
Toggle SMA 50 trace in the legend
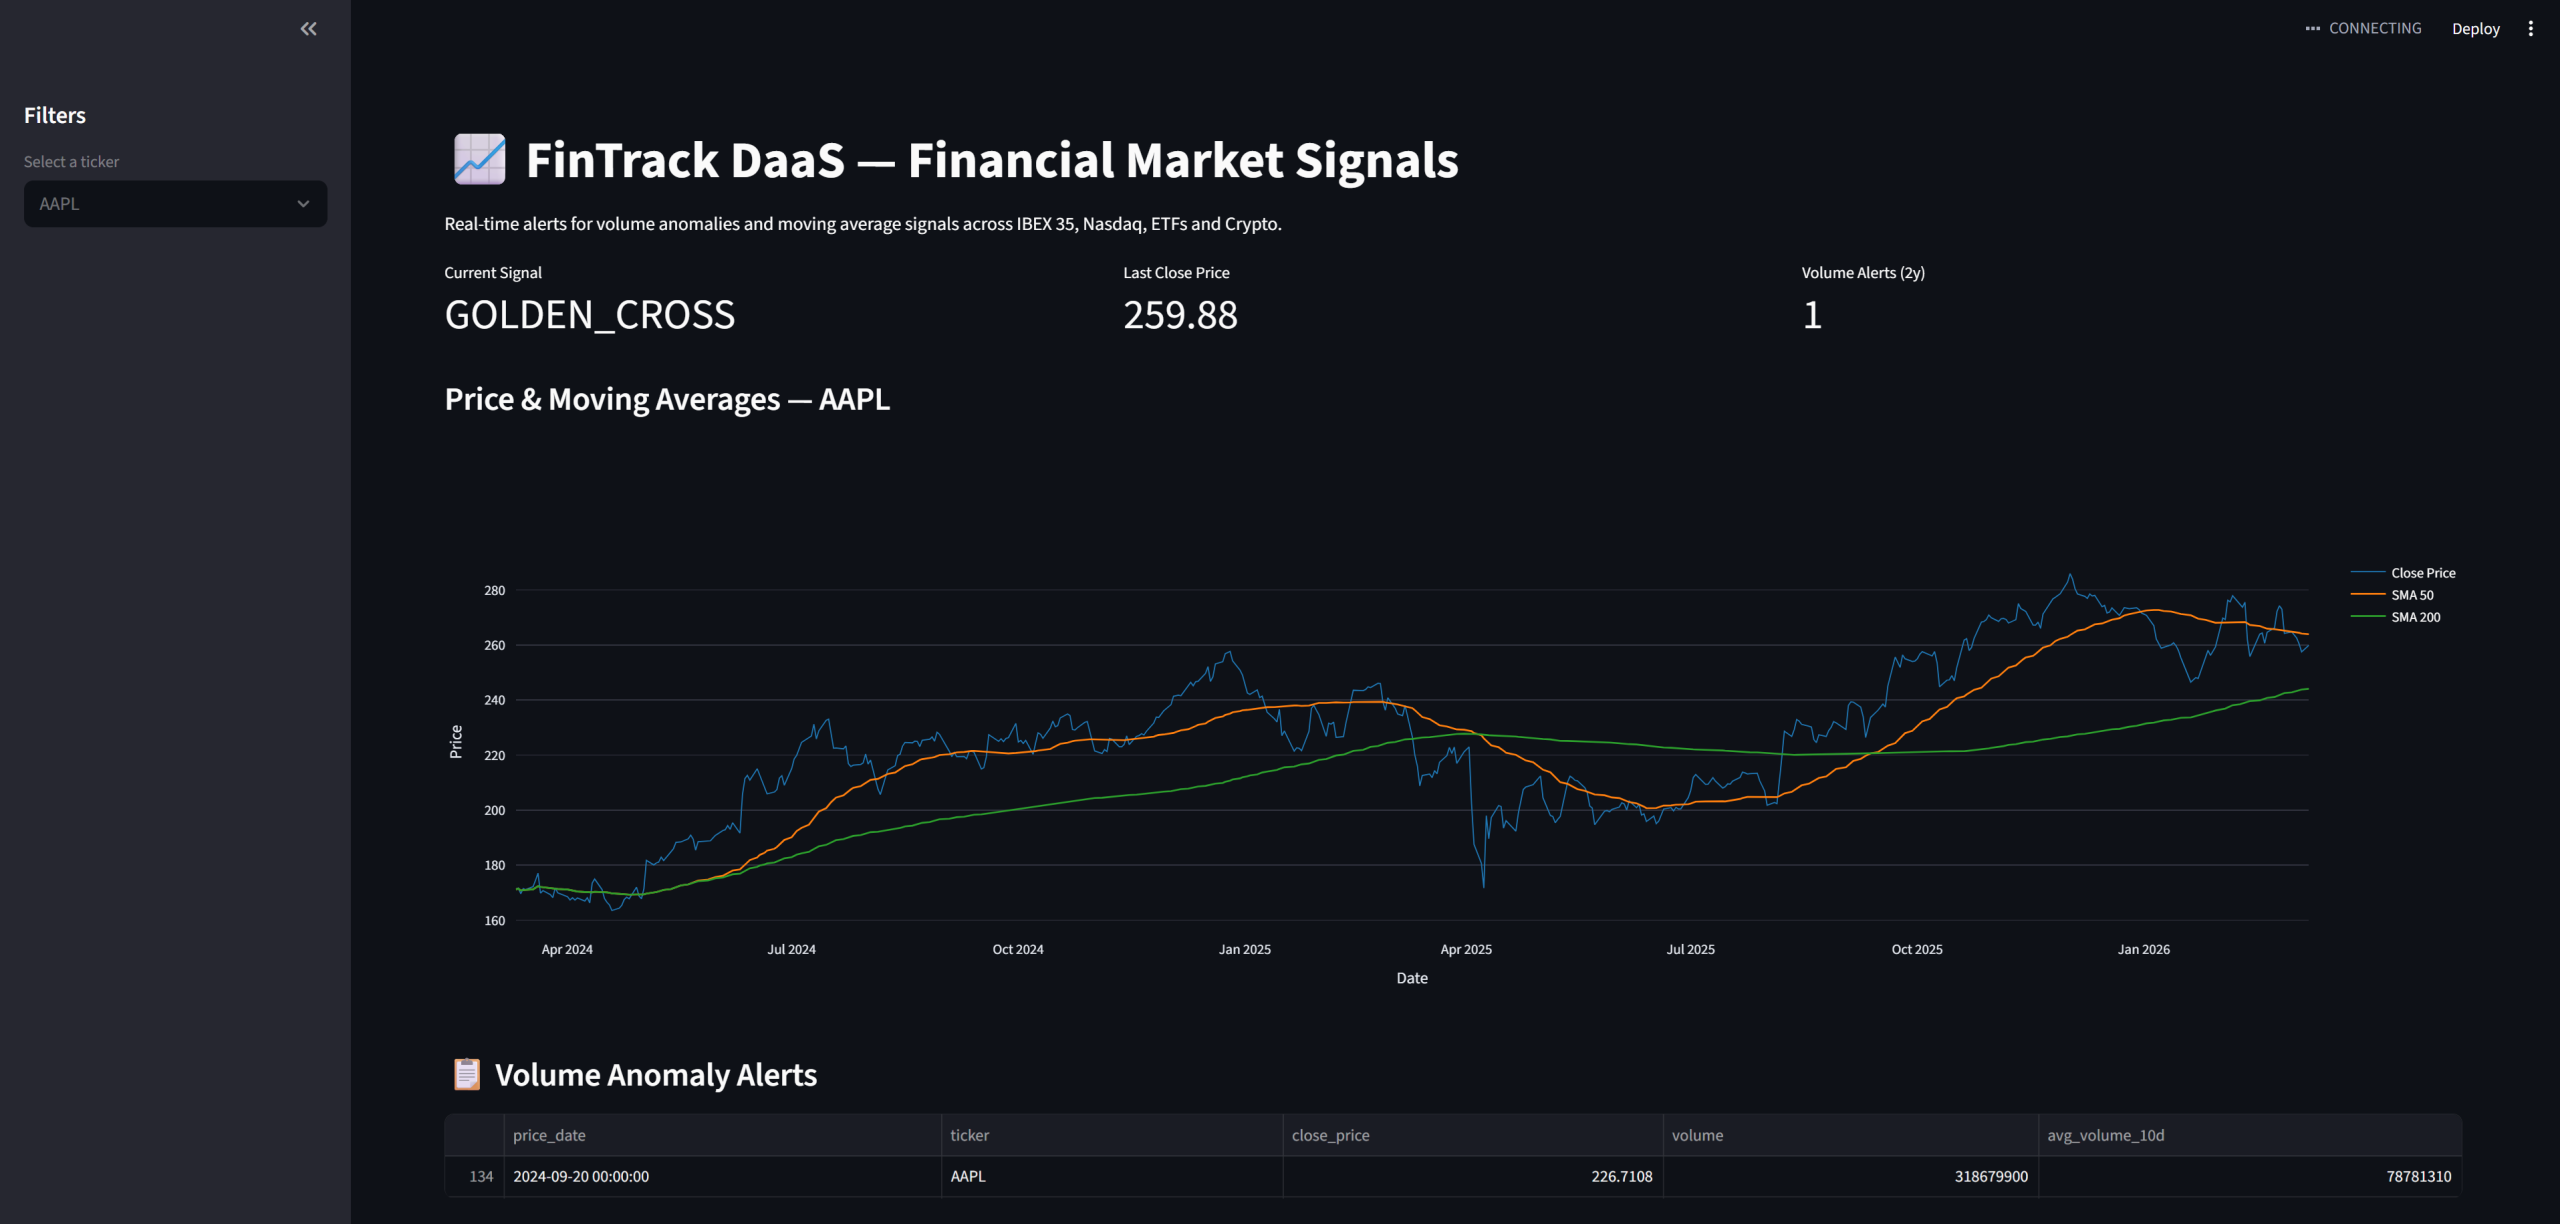[2412, 595]
